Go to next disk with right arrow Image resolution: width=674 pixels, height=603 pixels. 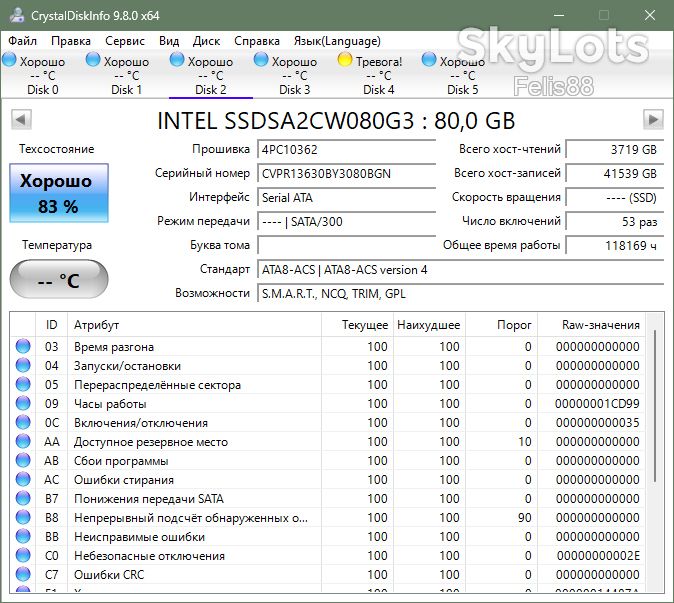653,119
